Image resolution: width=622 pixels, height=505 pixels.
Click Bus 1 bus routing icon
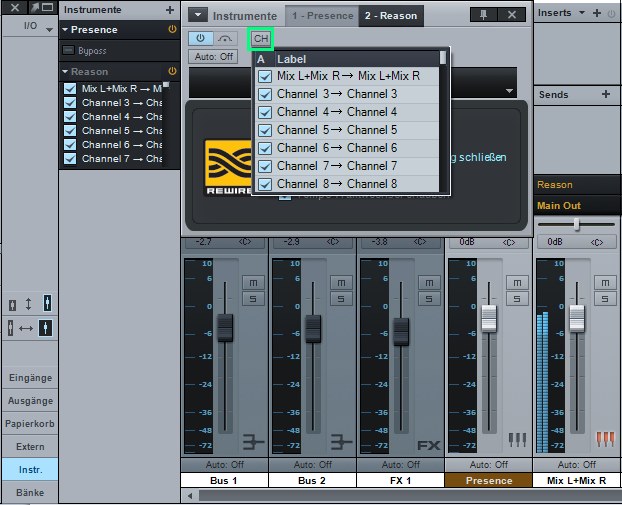(253, 442)
